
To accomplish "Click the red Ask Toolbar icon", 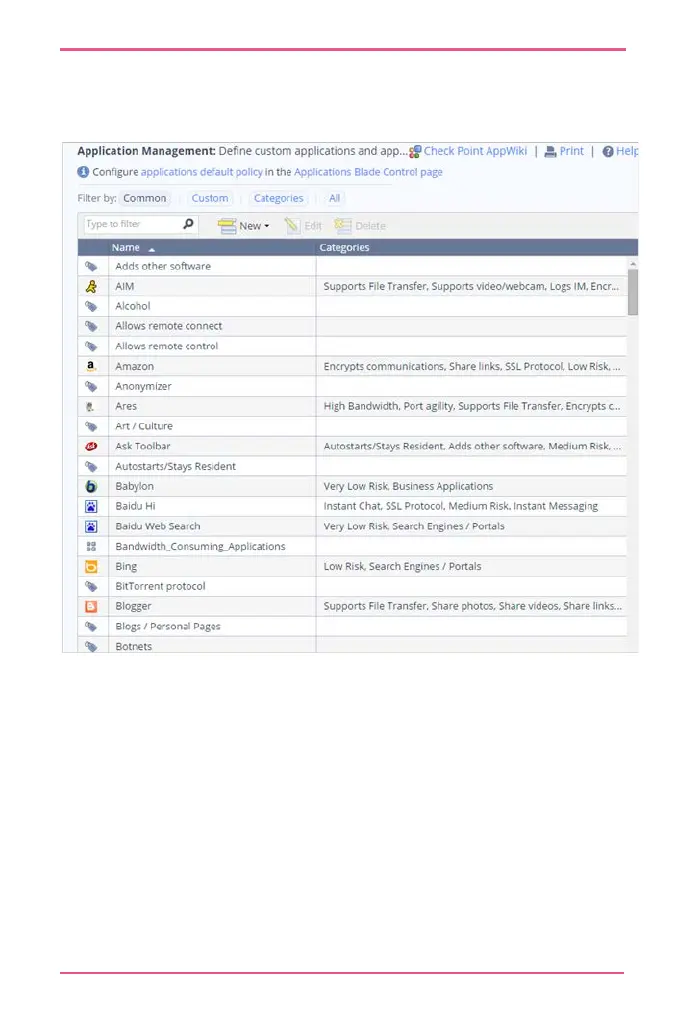I will (x=91, y=446).
